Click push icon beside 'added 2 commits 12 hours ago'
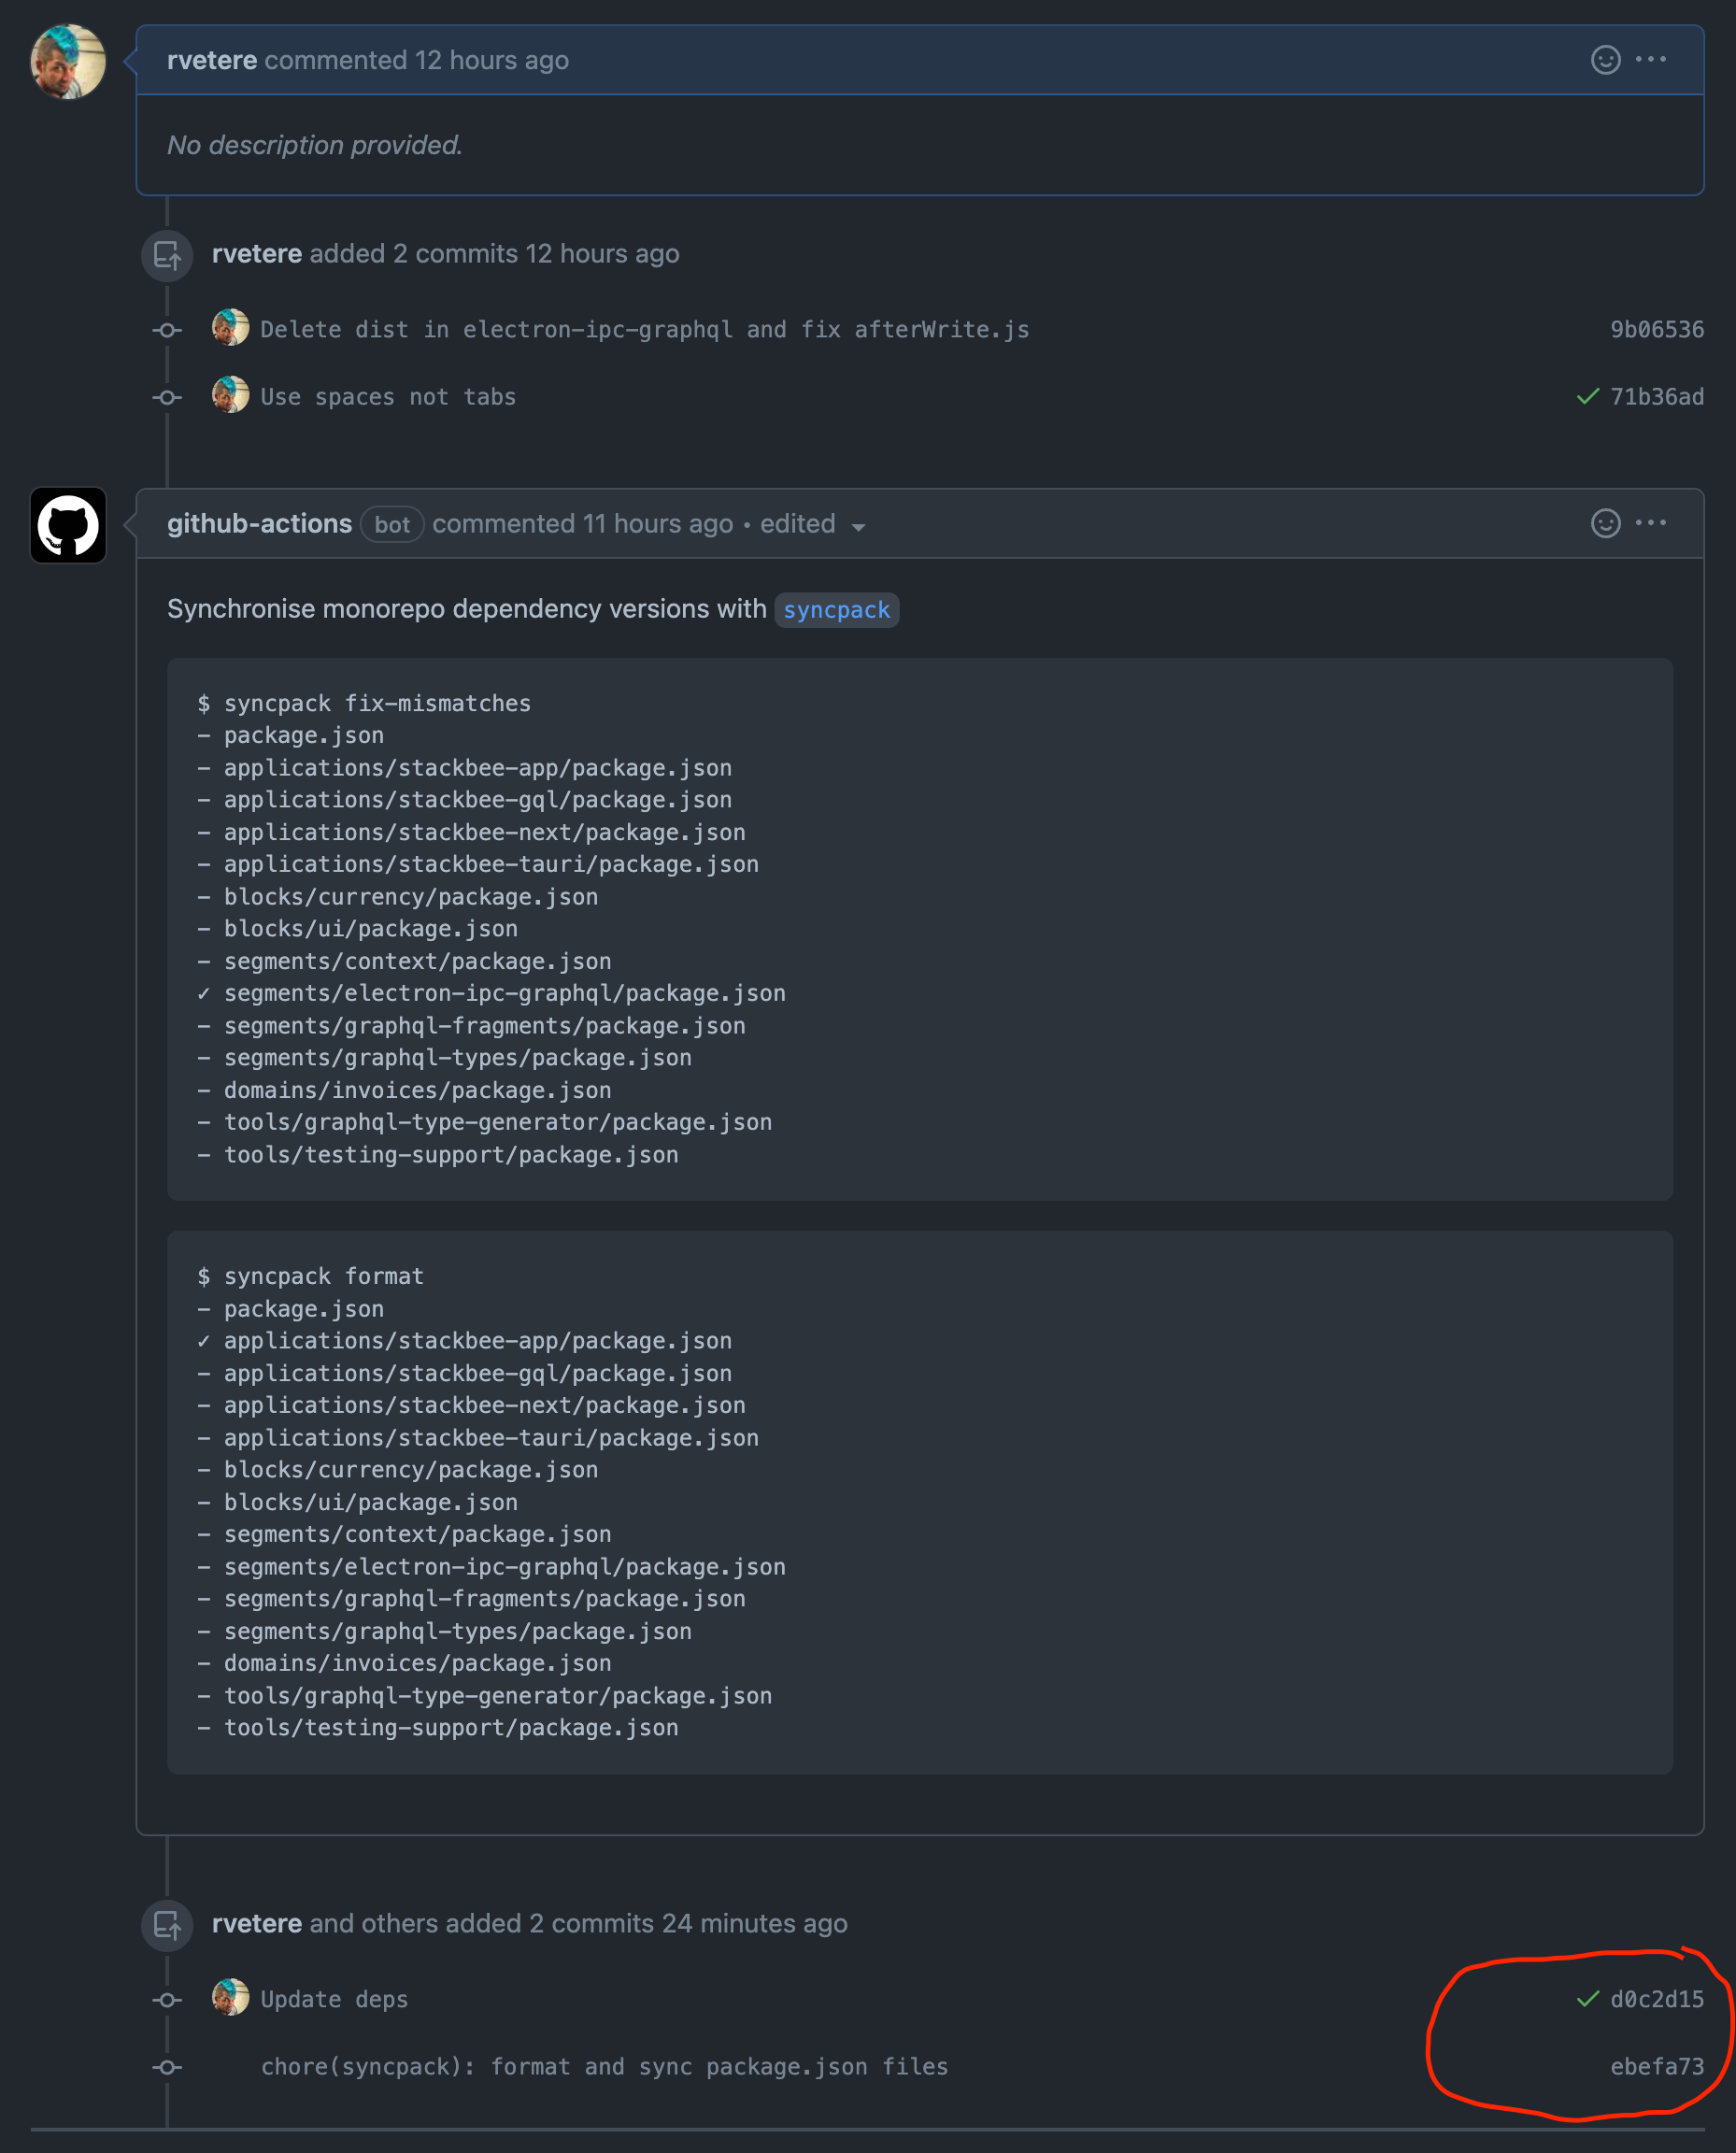 coord(167,256)
